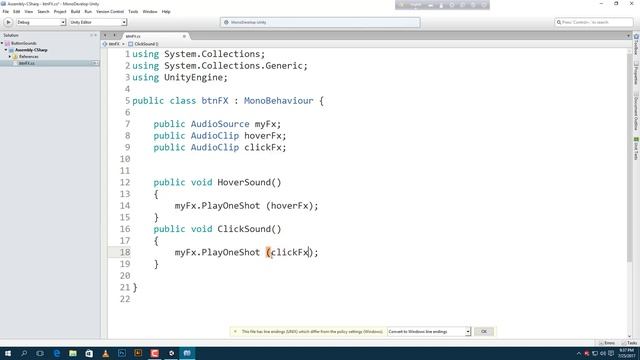Viewport: 640px width, 360px height.
Task: Open the Run menu
Action: pos(88,11)
